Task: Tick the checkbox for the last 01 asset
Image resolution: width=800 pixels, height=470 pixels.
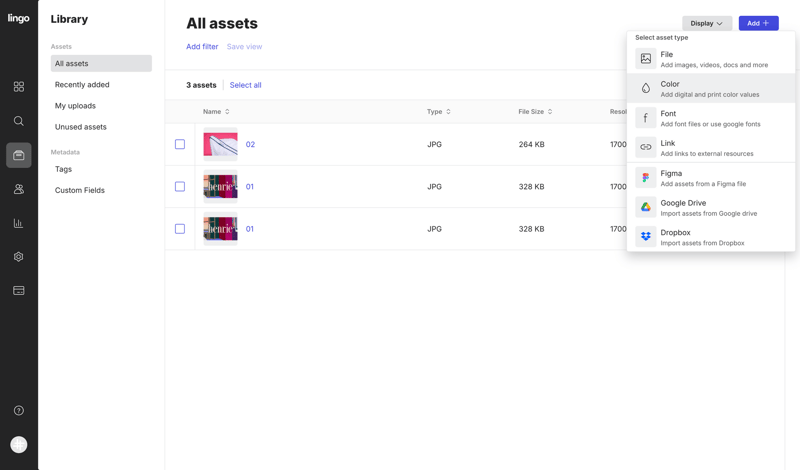Action: pyautogui.click(x=180, y=229)
